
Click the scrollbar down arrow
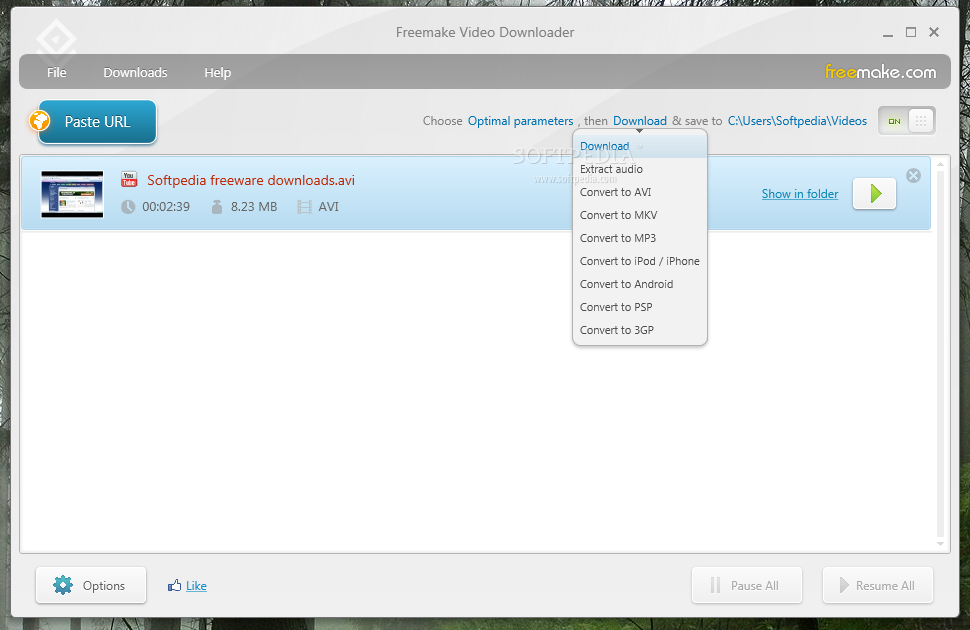[x=940, y=544]
